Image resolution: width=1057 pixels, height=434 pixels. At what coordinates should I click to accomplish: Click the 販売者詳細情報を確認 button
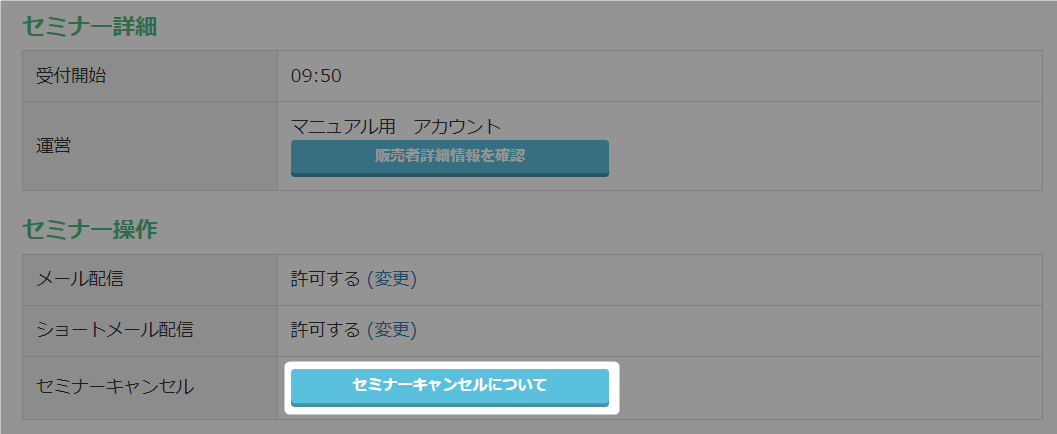tap(449, 157)
